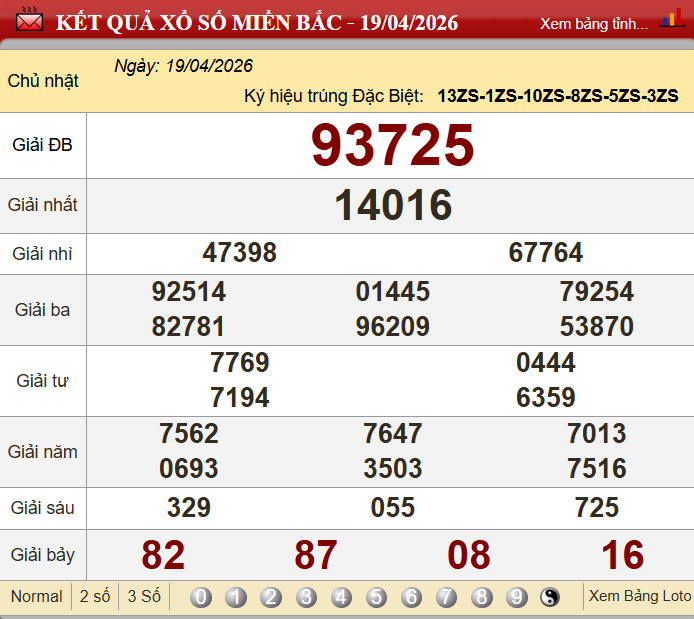Select digit 5 ball filter

pos(376,597)
